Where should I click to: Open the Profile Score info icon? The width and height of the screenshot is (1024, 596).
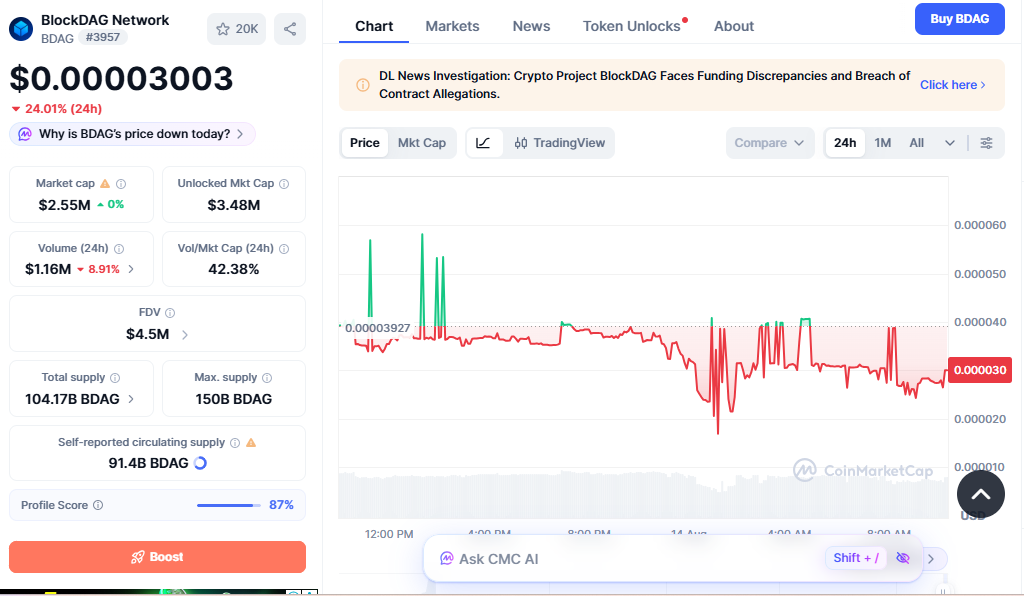point(98,505)
